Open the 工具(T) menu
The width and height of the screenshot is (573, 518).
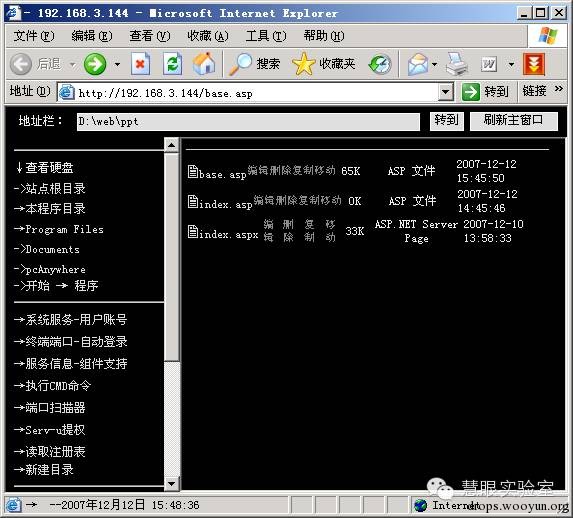point(266,36)
